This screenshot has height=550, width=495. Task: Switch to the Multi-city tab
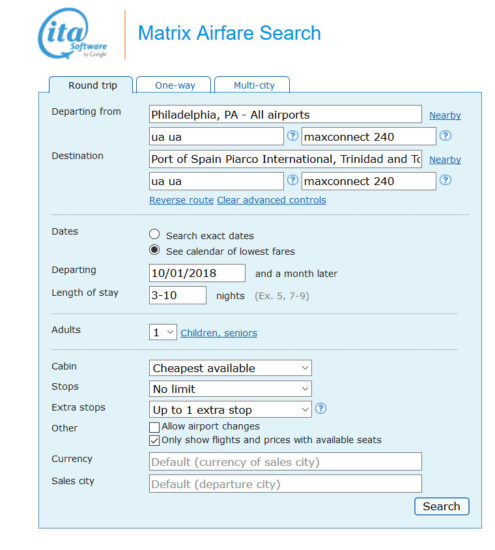(252, 85)
